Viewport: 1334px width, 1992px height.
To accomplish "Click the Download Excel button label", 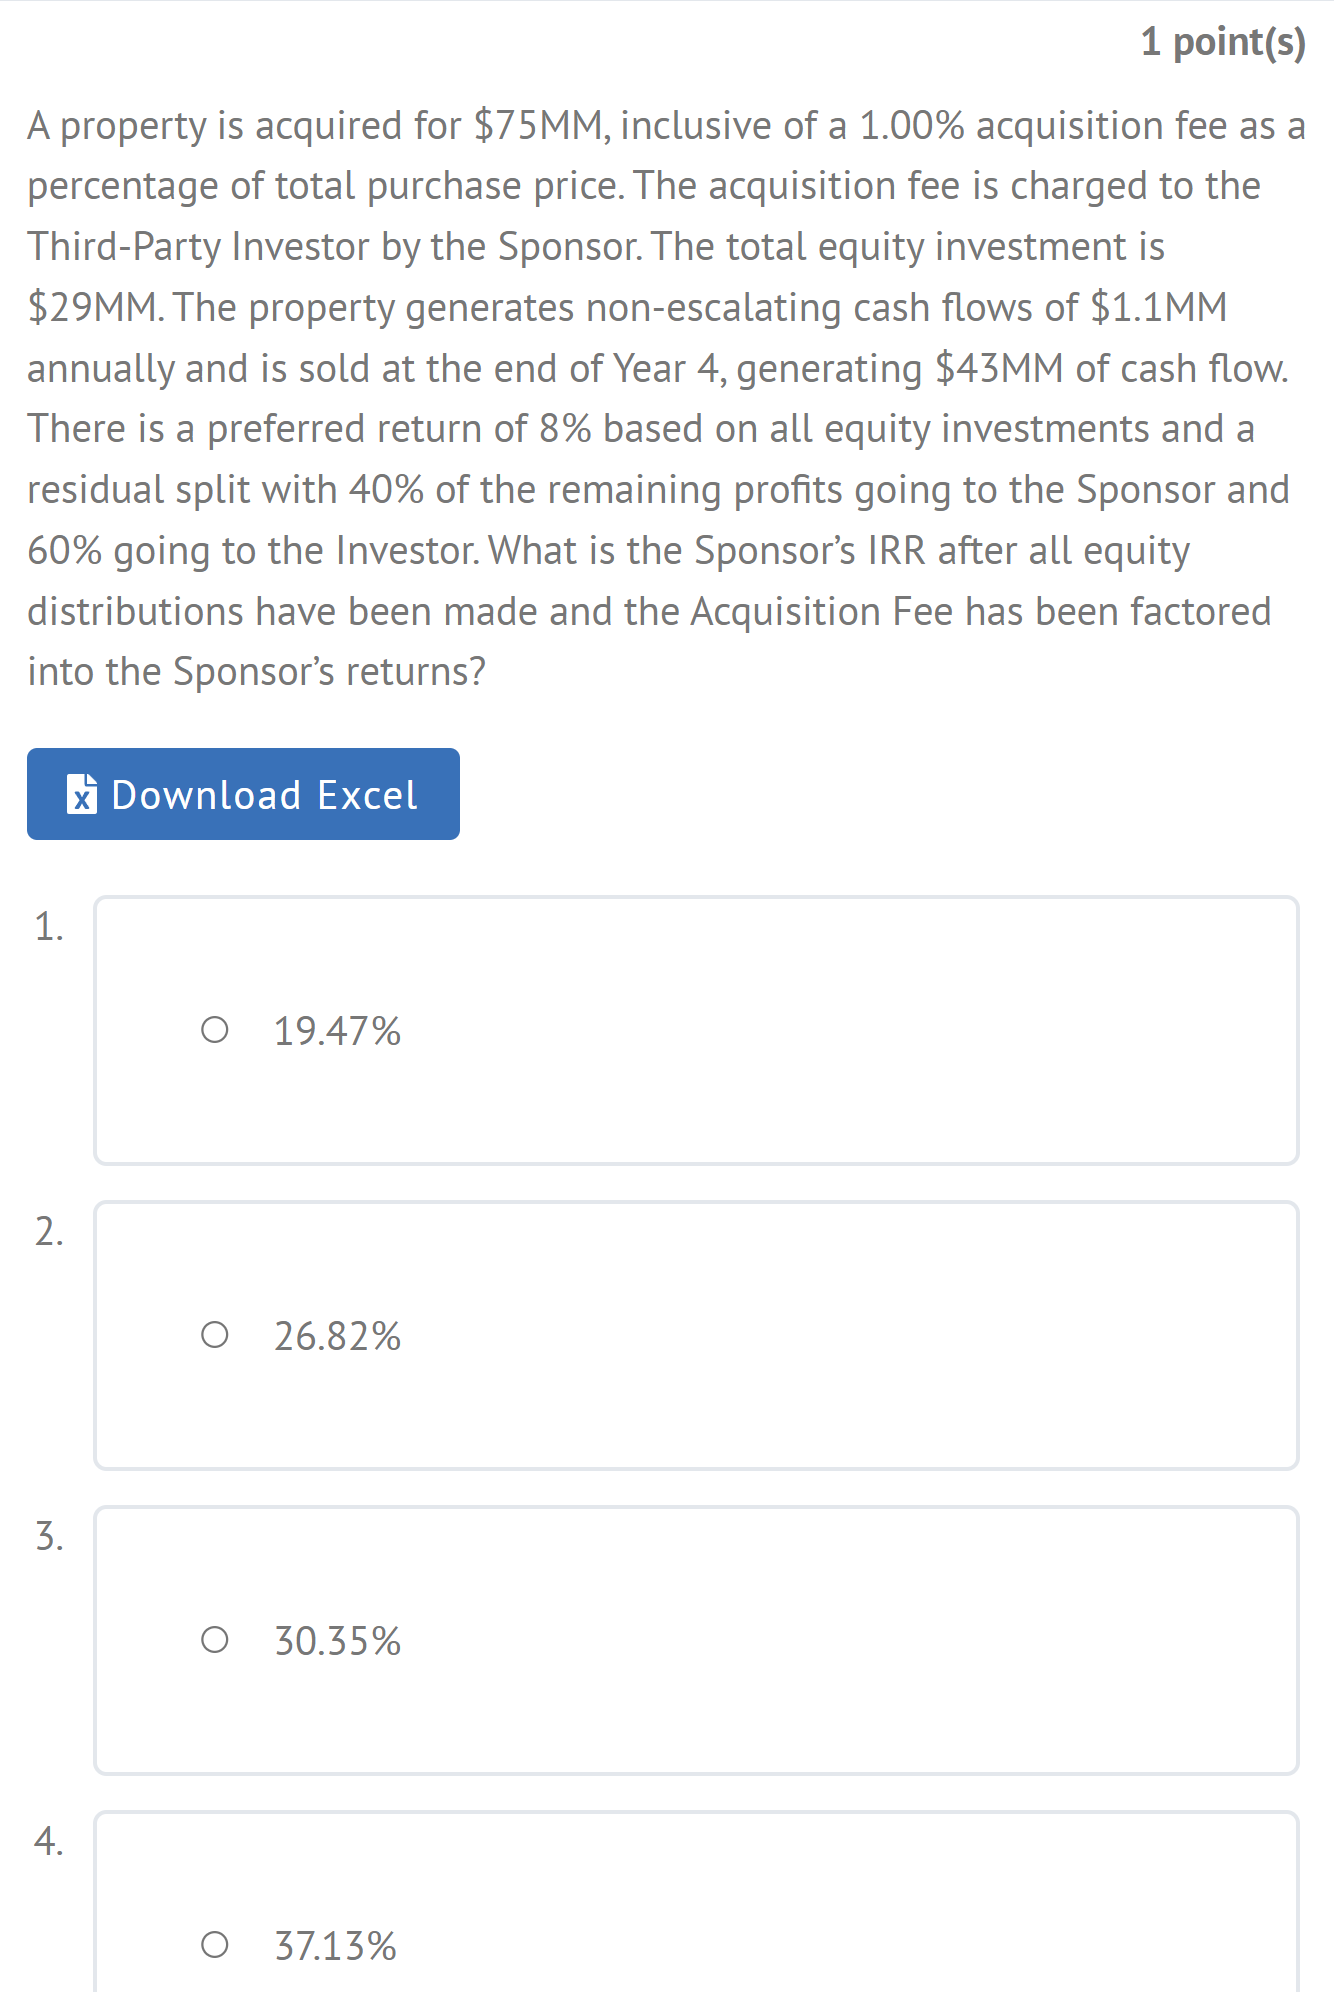I will click(264, 795).
